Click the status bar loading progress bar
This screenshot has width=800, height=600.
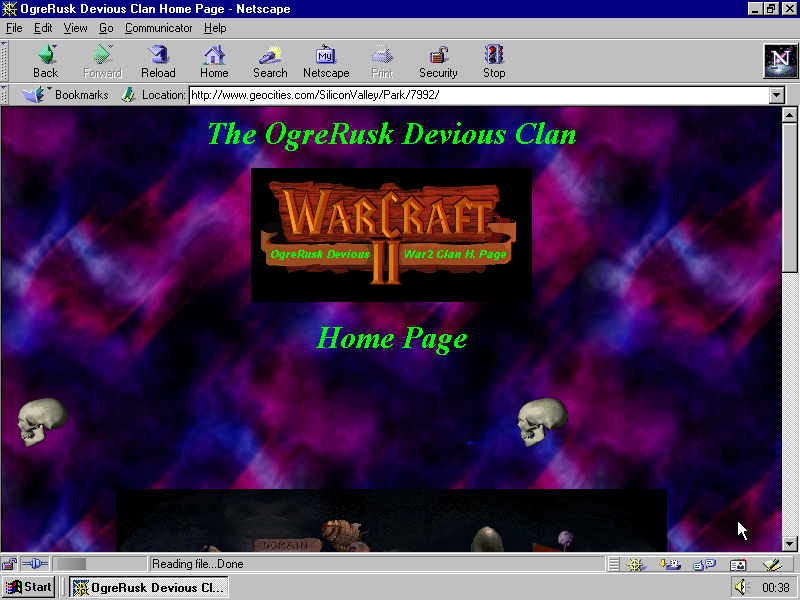click(99, 564)
